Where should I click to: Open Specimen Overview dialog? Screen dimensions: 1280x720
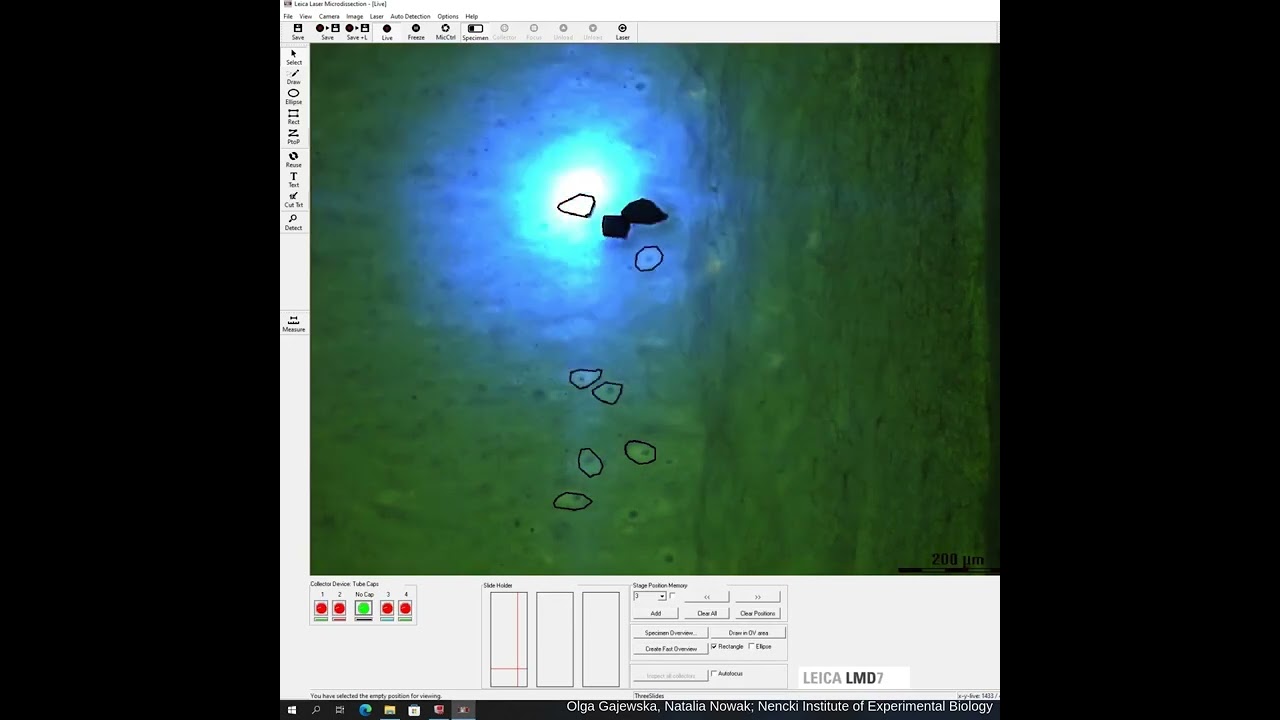670,632
